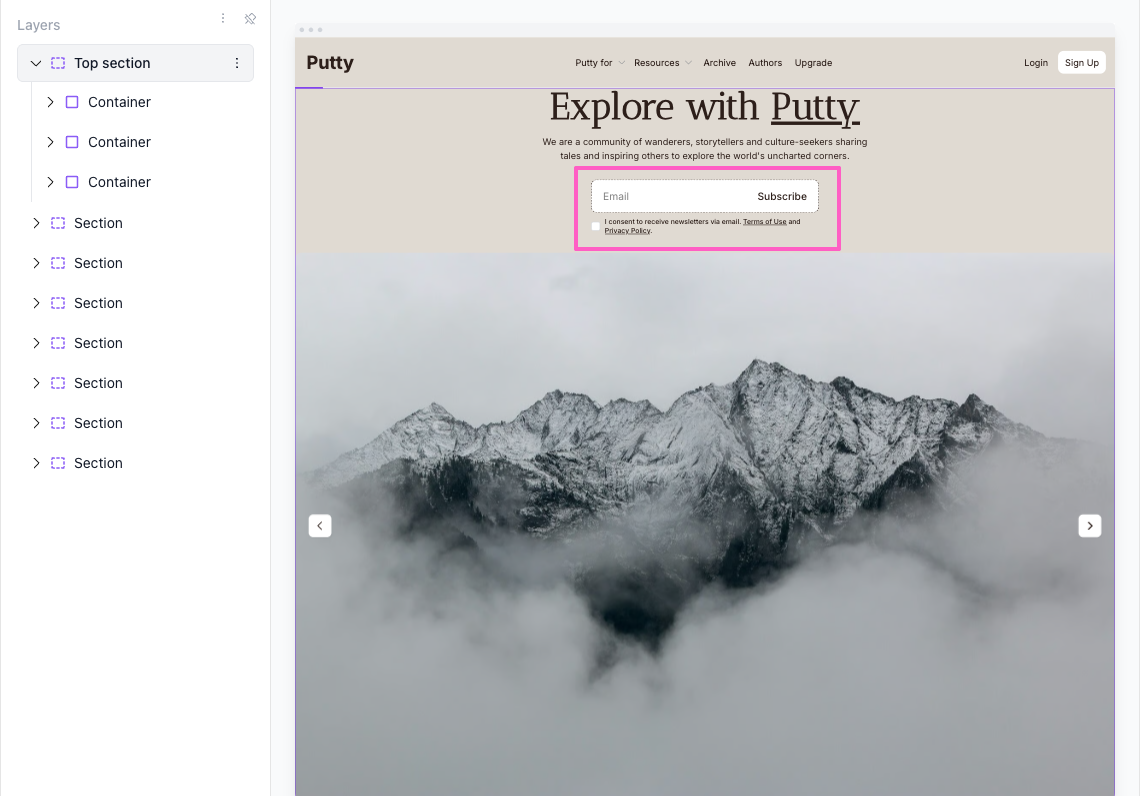This screenshot has width=1141, height=796.
Task: Click the Login link
Action: click(1035, 63)
